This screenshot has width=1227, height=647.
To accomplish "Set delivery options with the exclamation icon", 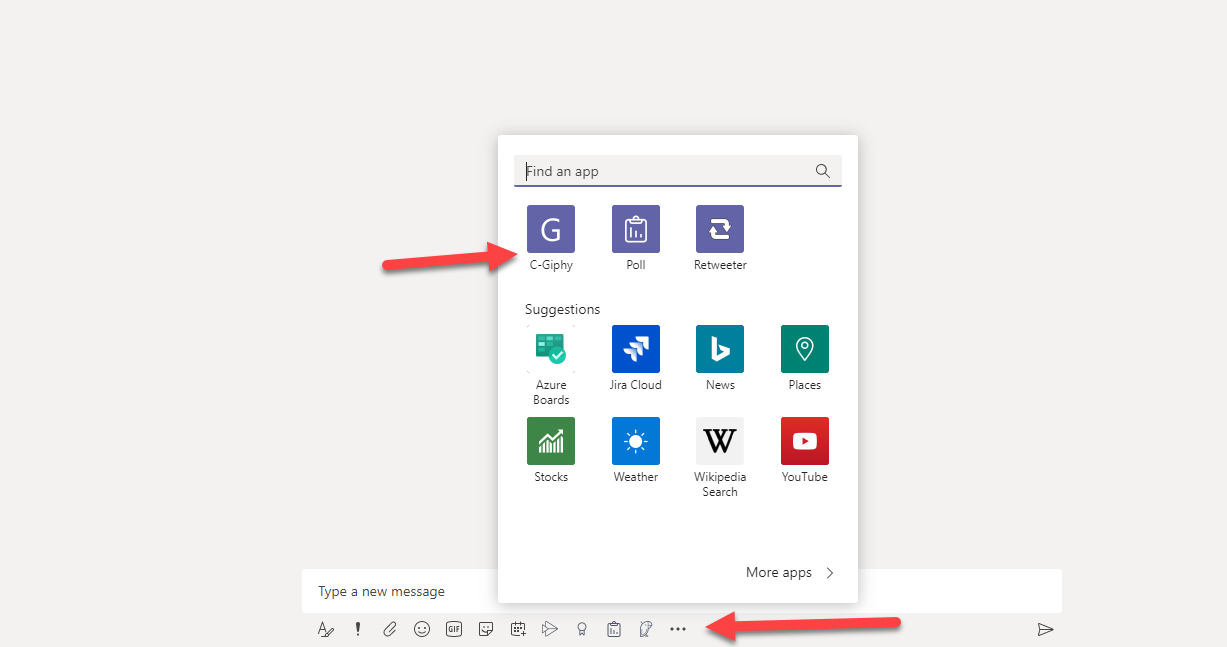I will coord(358,629).
